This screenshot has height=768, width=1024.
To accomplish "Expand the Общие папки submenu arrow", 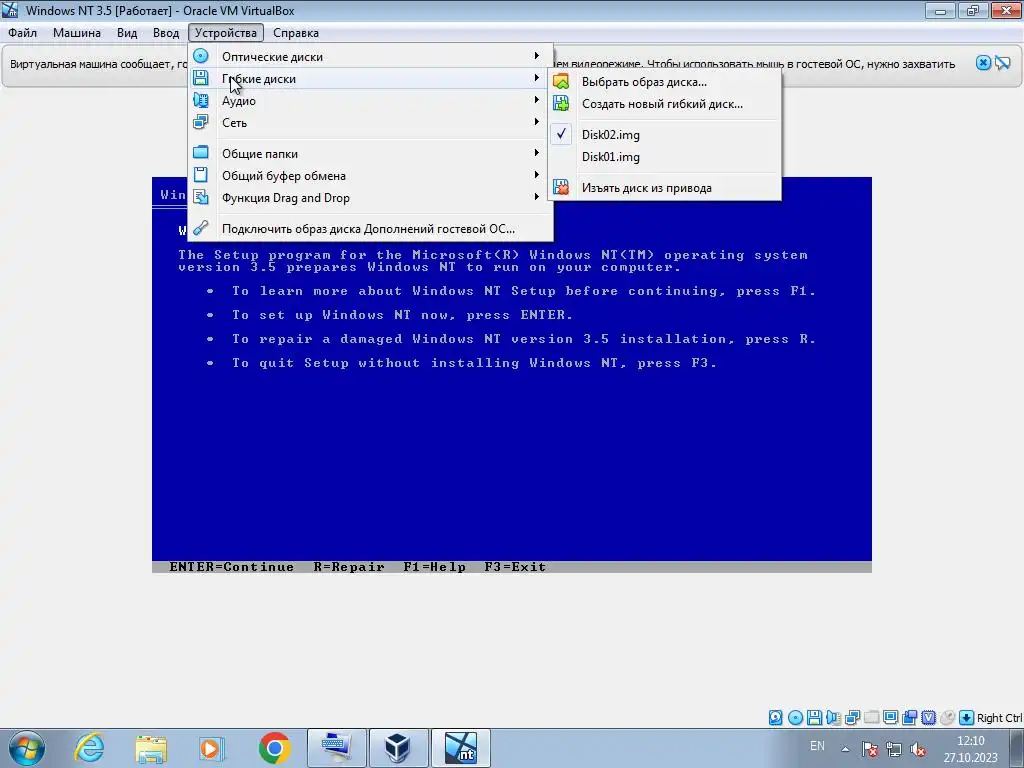I will (536, 153).
